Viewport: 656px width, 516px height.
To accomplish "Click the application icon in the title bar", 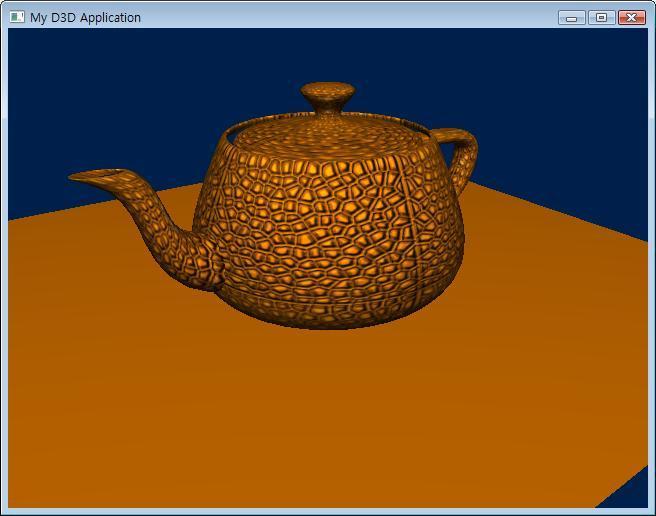I will tap(17, 17).
